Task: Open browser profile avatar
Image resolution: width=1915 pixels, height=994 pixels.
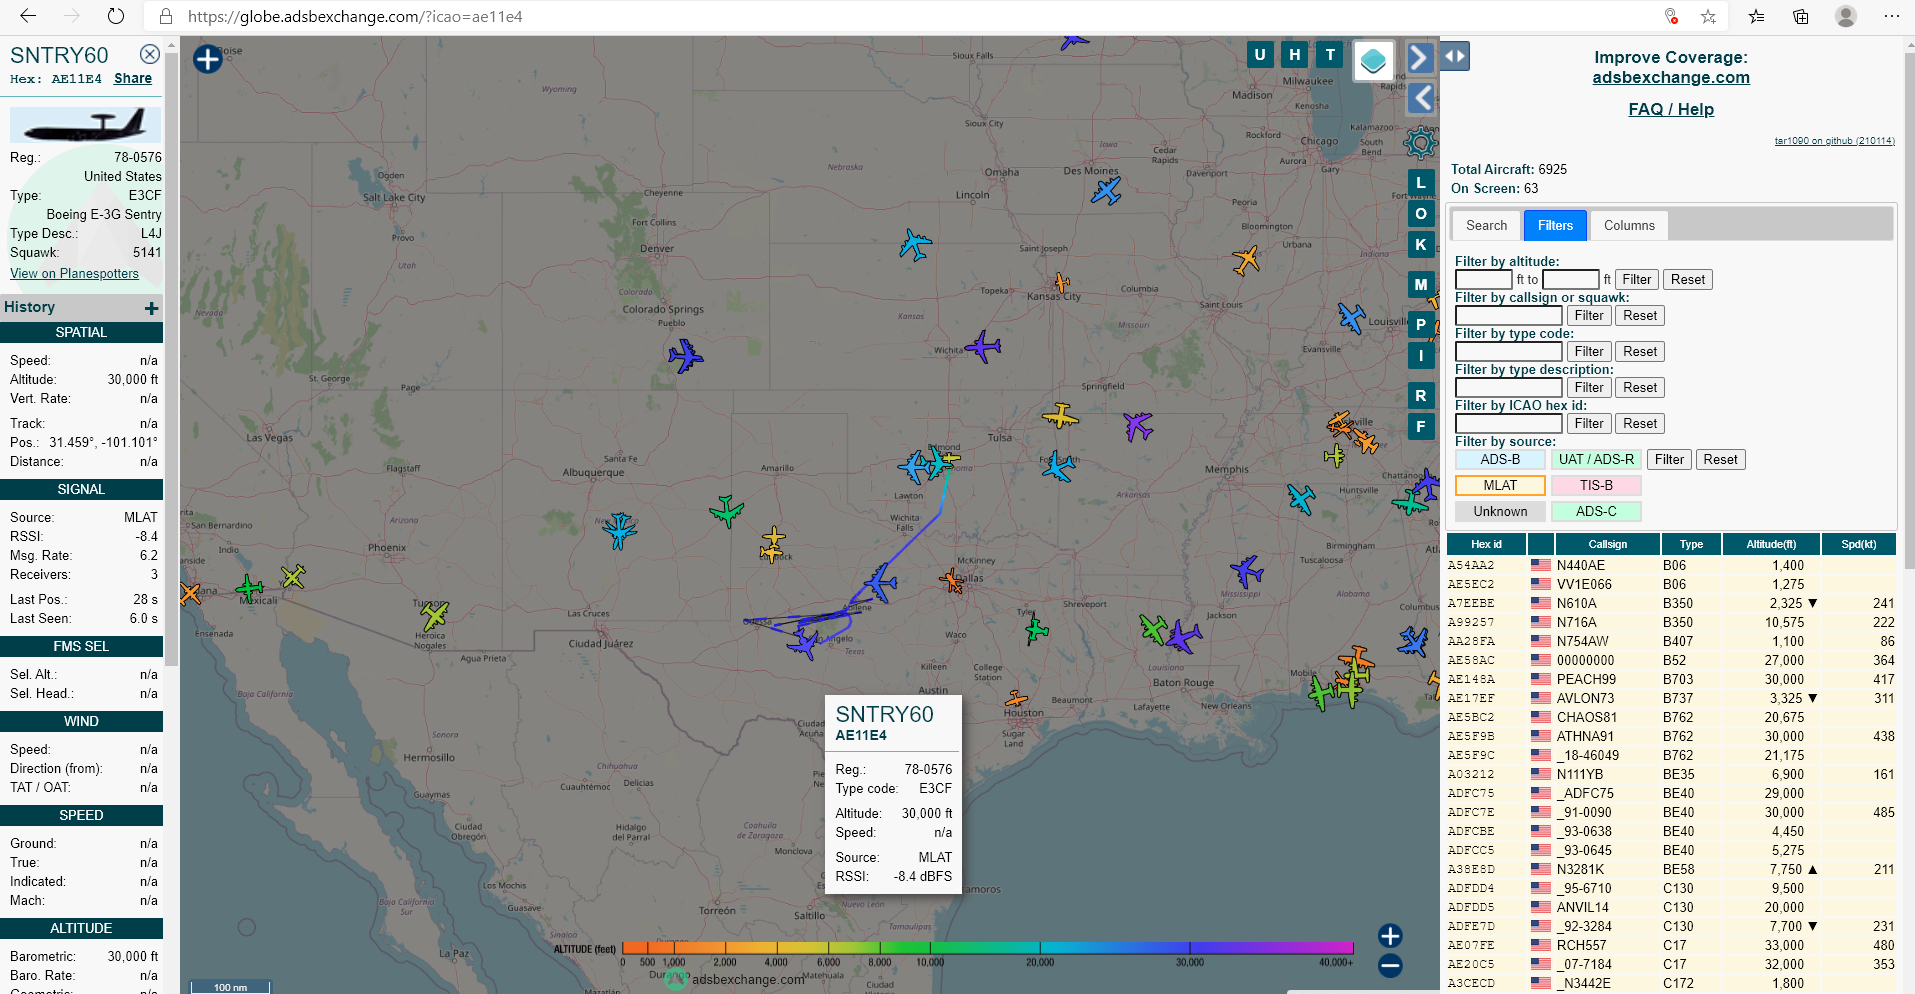Action: pos(1846,16)
